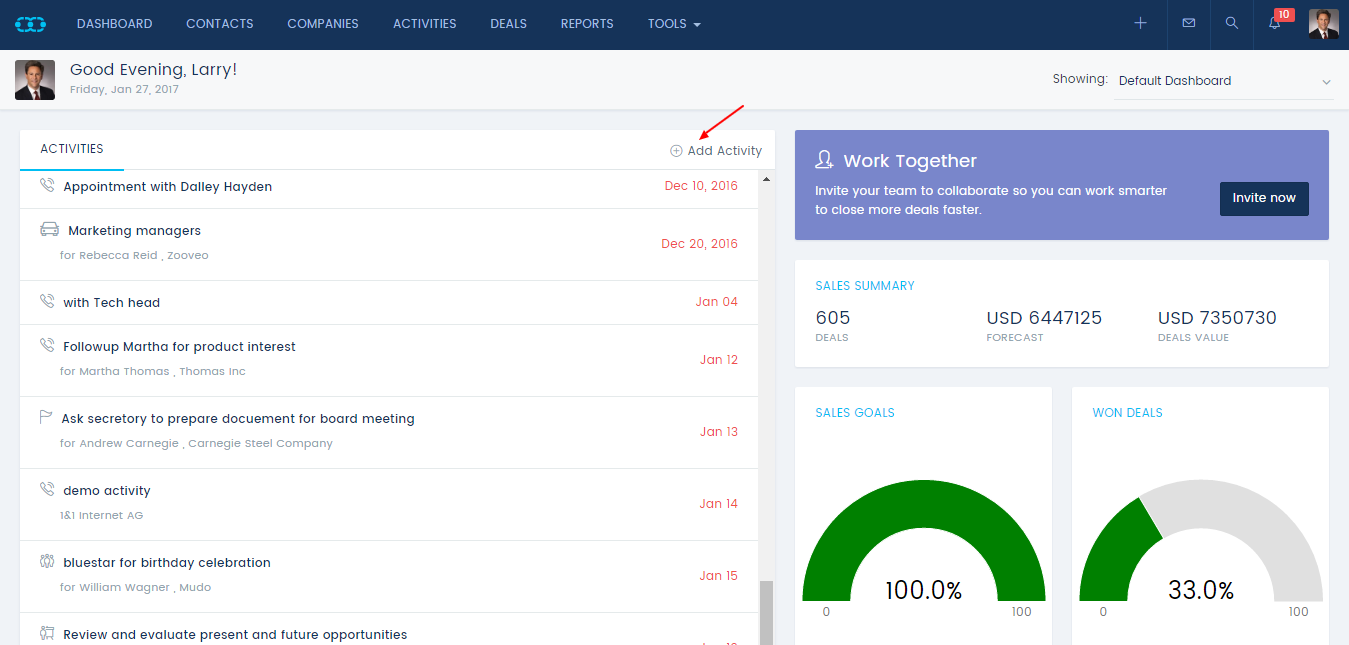Viewport: 1349px width, 645px height.
Task: Click the USD 6447125 forecast value
Action: coord(1044,318)
